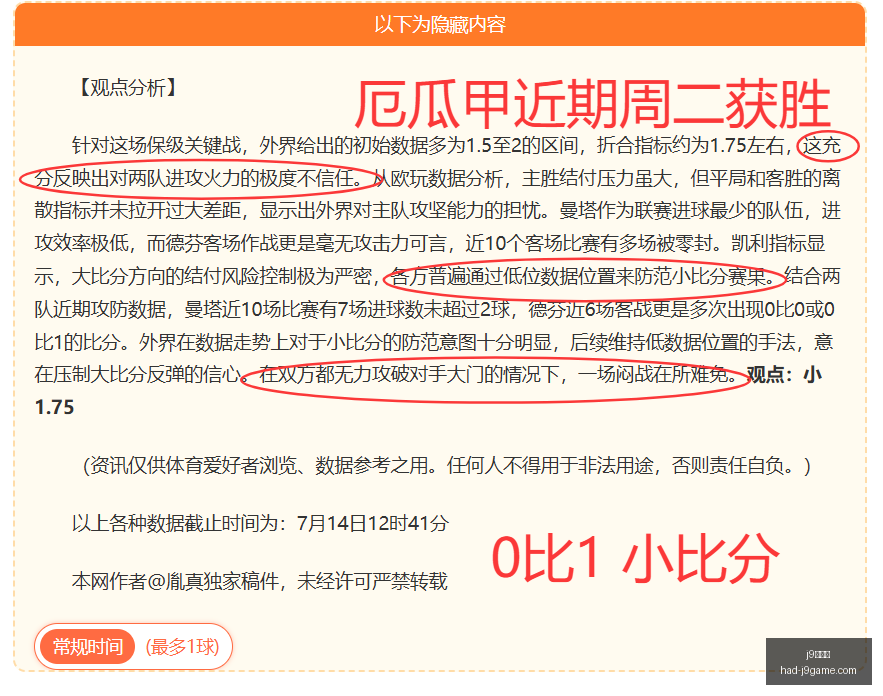Click the bold value 1.75
The height and width of the screenshot is (696, 883).
(54, 407)
